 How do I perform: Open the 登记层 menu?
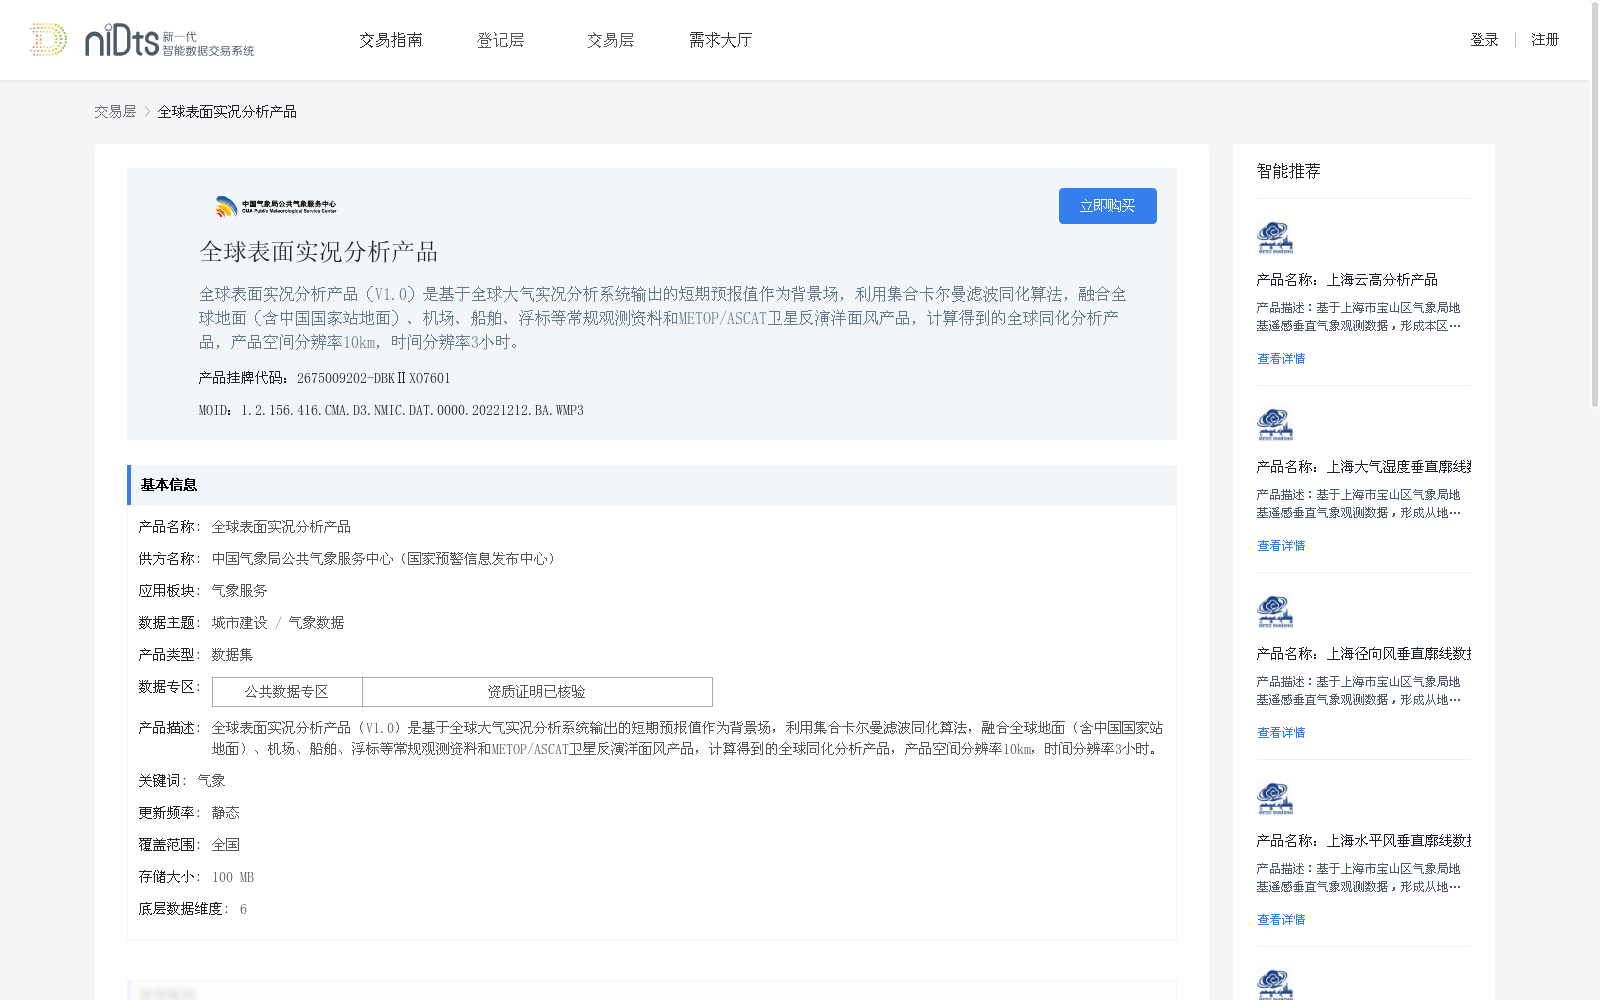(501, 40)
